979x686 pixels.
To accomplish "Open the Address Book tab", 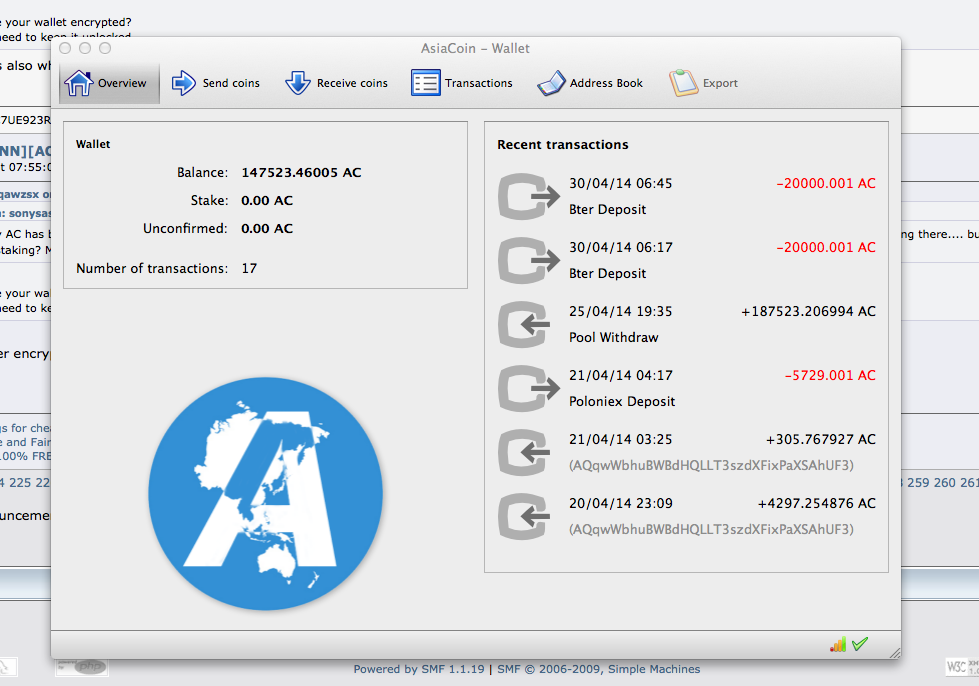I will pos(590,83).
